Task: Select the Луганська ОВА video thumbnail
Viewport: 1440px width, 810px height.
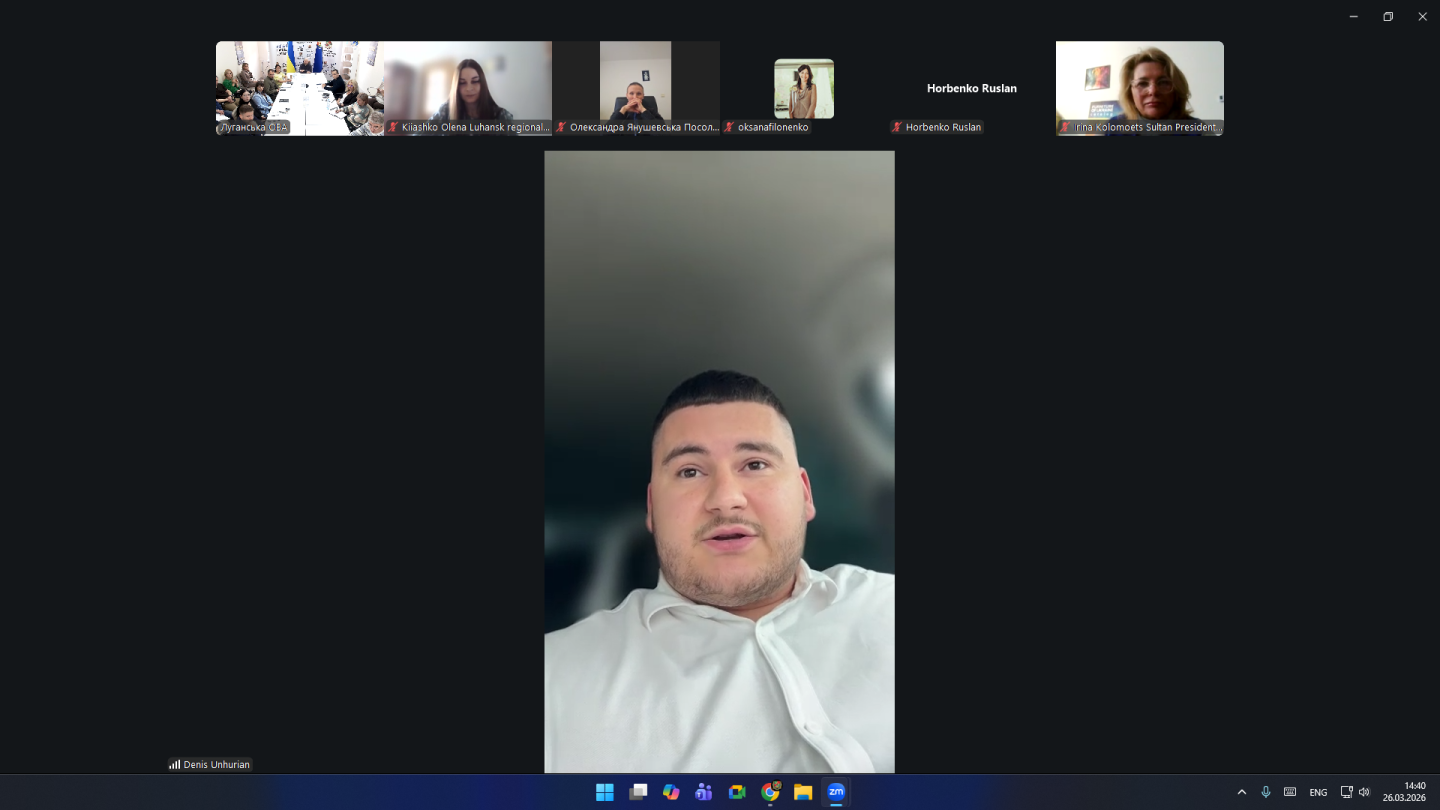Action: (299, 88)
